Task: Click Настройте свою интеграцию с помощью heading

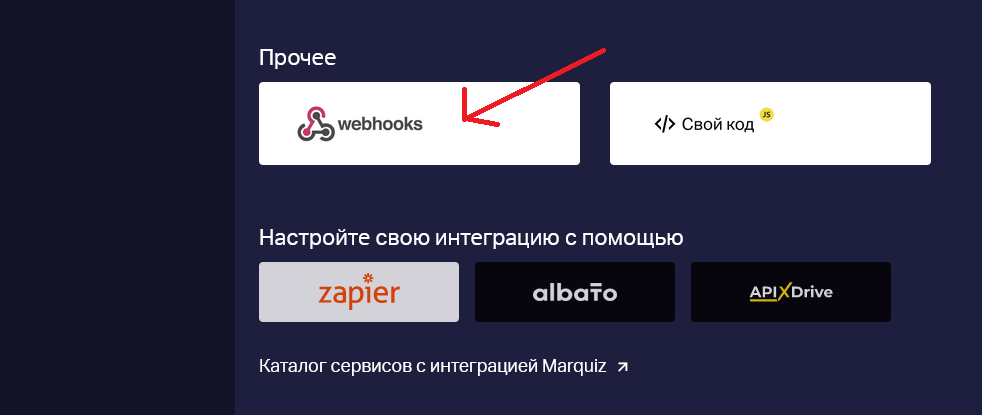Action: click(471, 238)
